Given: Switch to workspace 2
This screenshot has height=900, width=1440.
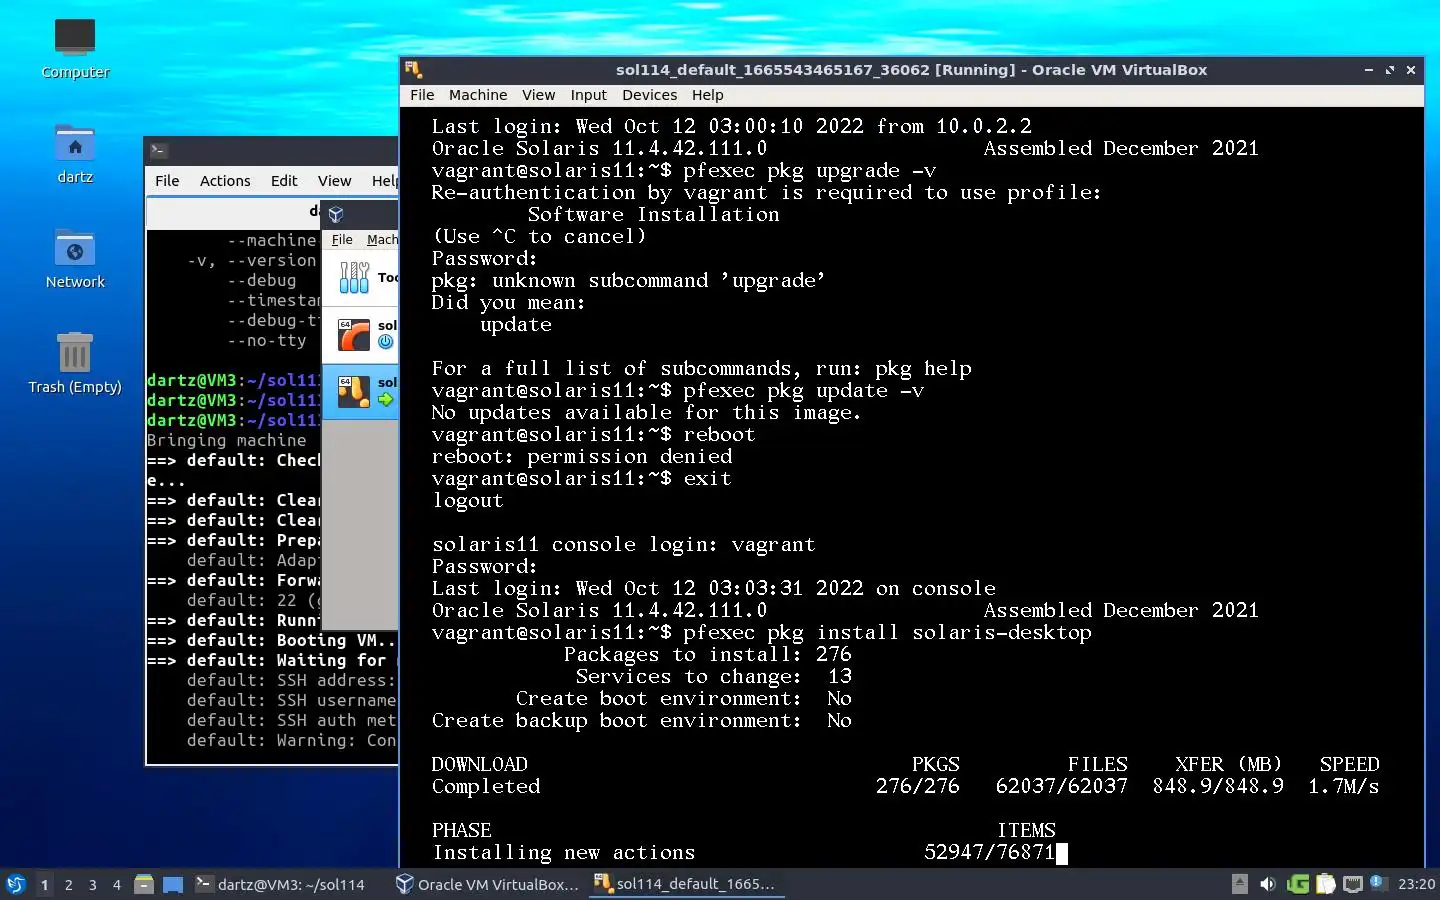Looking at the screenshot, I should (68, 884).
